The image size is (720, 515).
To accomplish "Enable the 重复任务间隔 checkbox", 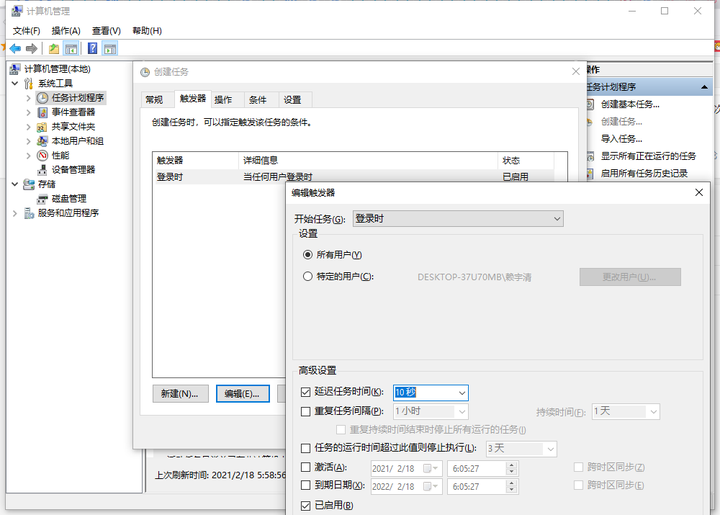I will [306, 411].
